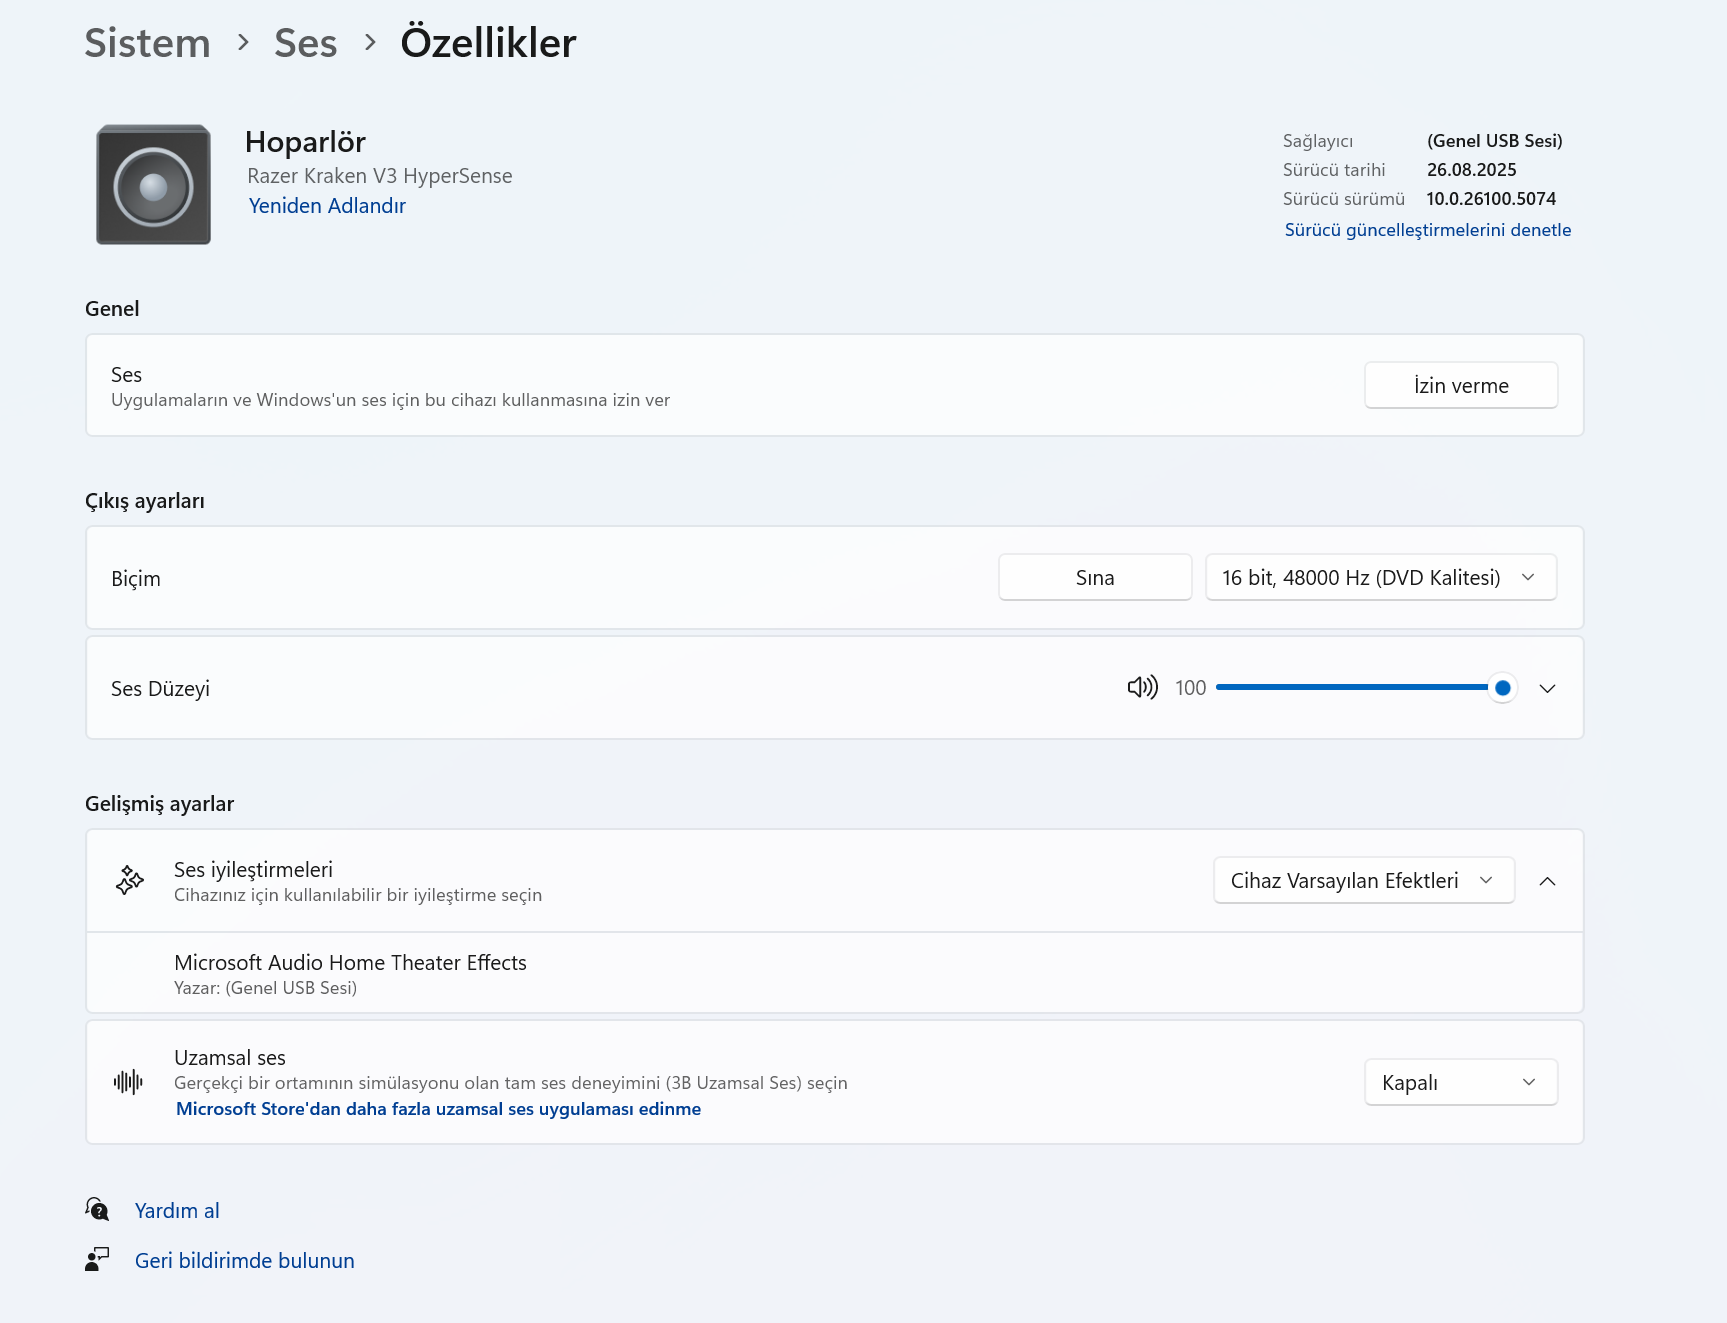Test audio with the Sına button

tap(1095, 577)
